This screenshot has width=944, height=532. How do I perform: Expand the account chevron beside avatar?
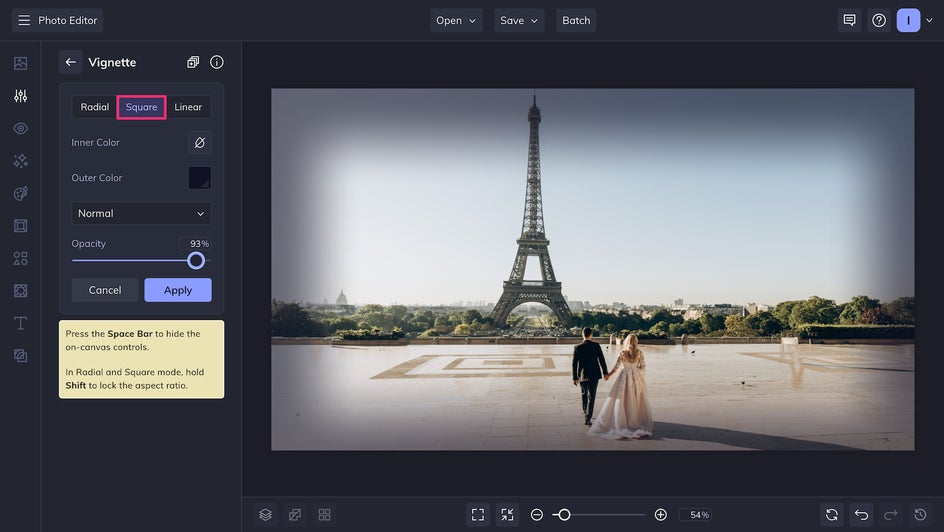click(929, 20)
